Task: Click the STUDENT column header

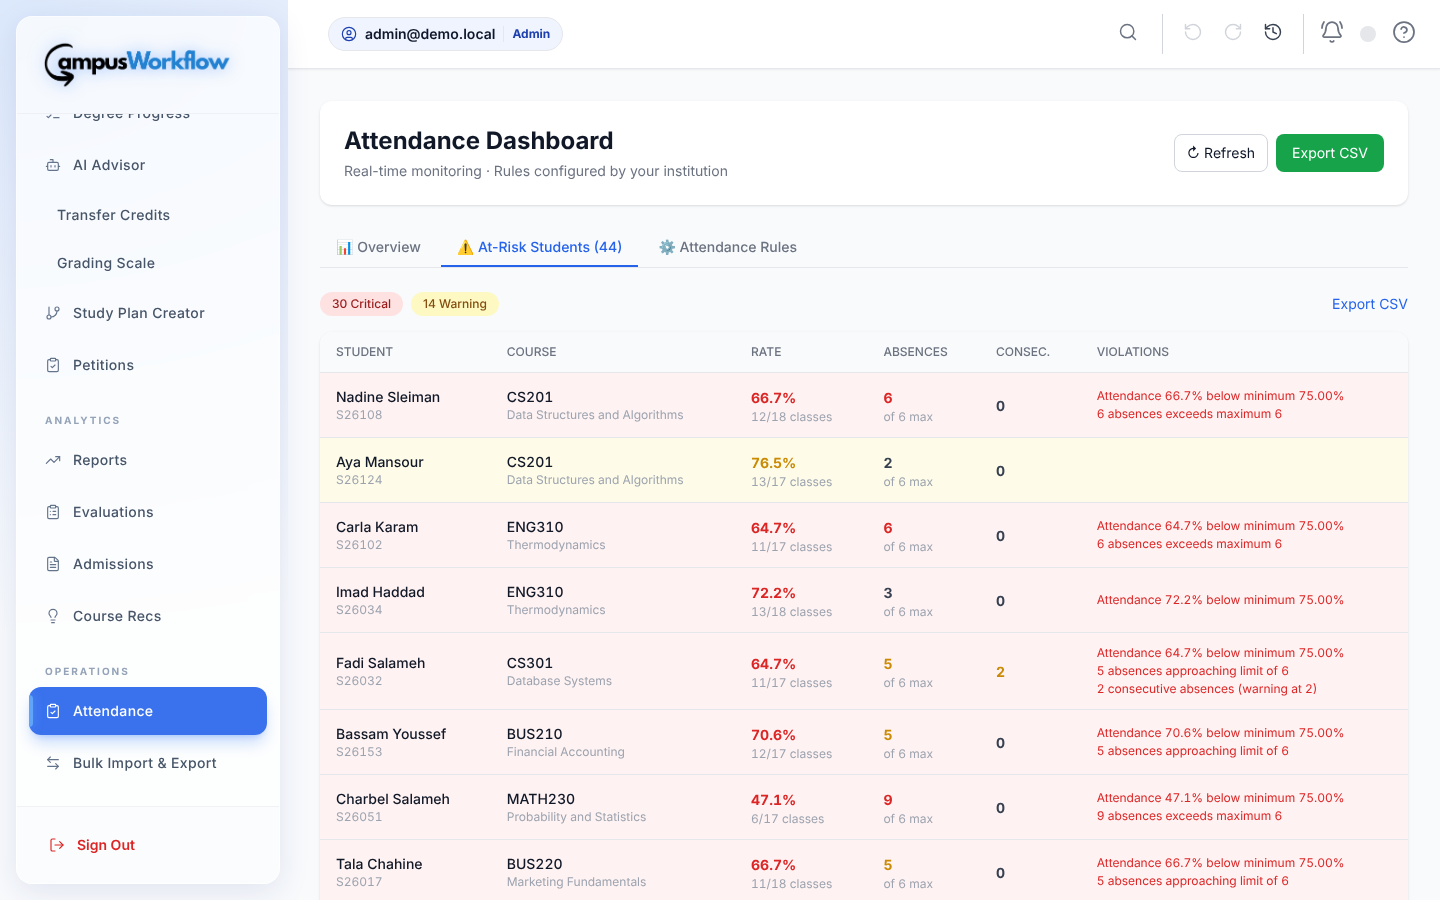Action: [x=364, y=352]
